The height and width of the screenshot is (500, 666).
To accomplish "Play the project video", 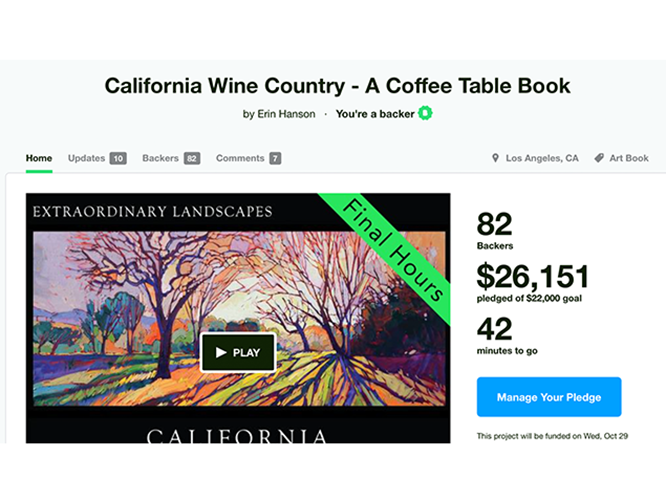I will [x=238, y=352].
